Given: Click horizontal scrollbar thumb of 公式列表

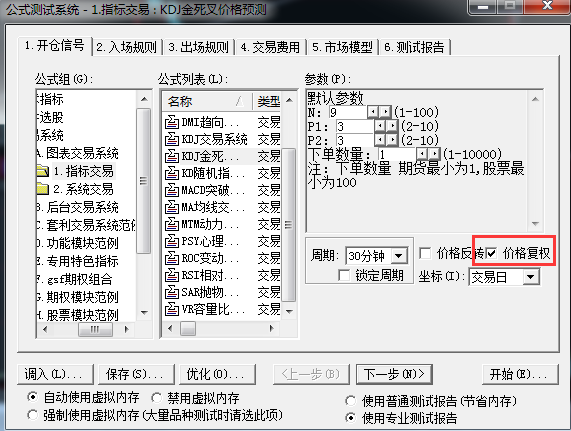Looking at the screenshot, I should pos(188,328).
